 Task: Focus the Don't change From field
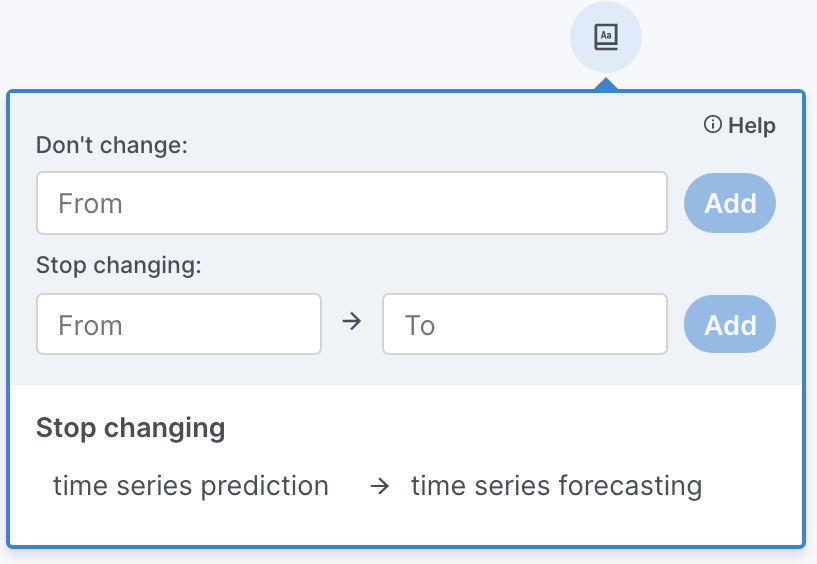[351, 203]
